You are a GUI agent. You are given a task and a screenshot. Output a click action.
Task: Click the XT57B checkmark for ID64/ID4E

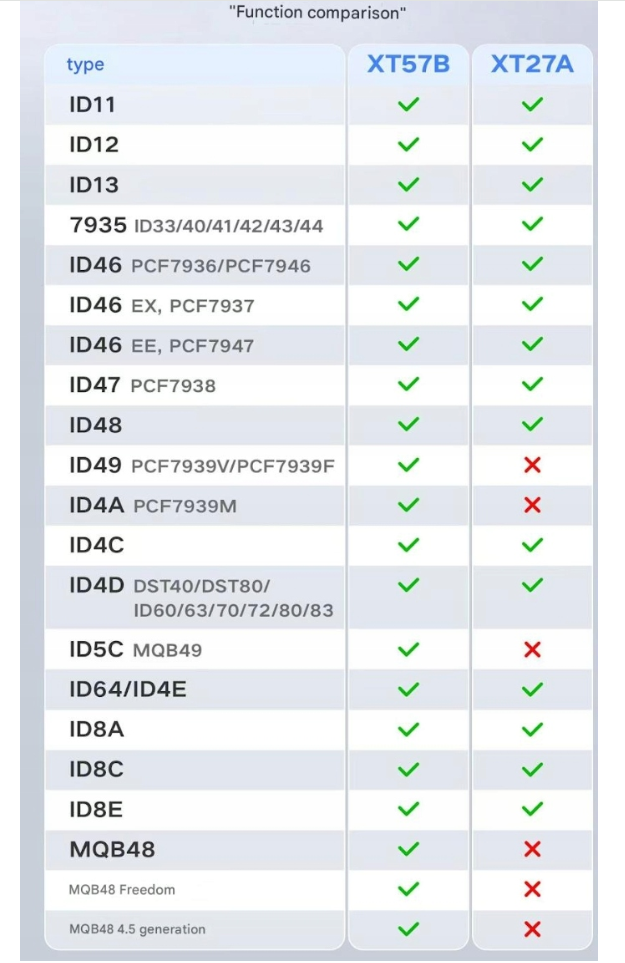point(408,689)
